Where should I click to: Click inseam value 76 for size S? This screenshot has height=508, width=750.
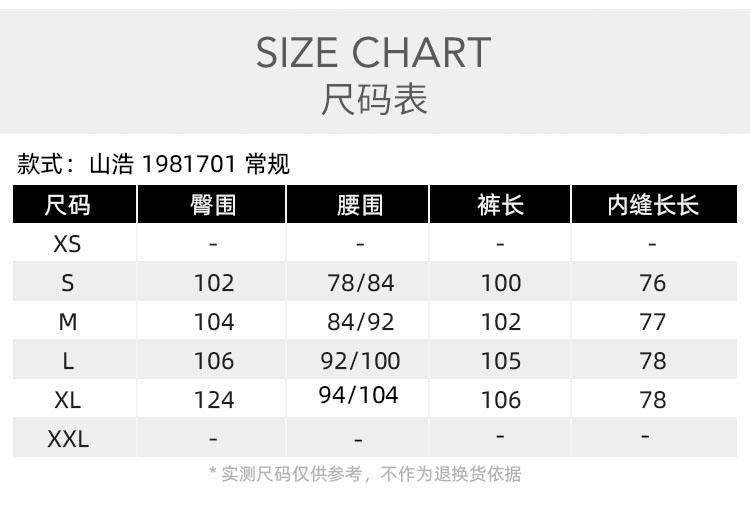(x=653, y=283)
